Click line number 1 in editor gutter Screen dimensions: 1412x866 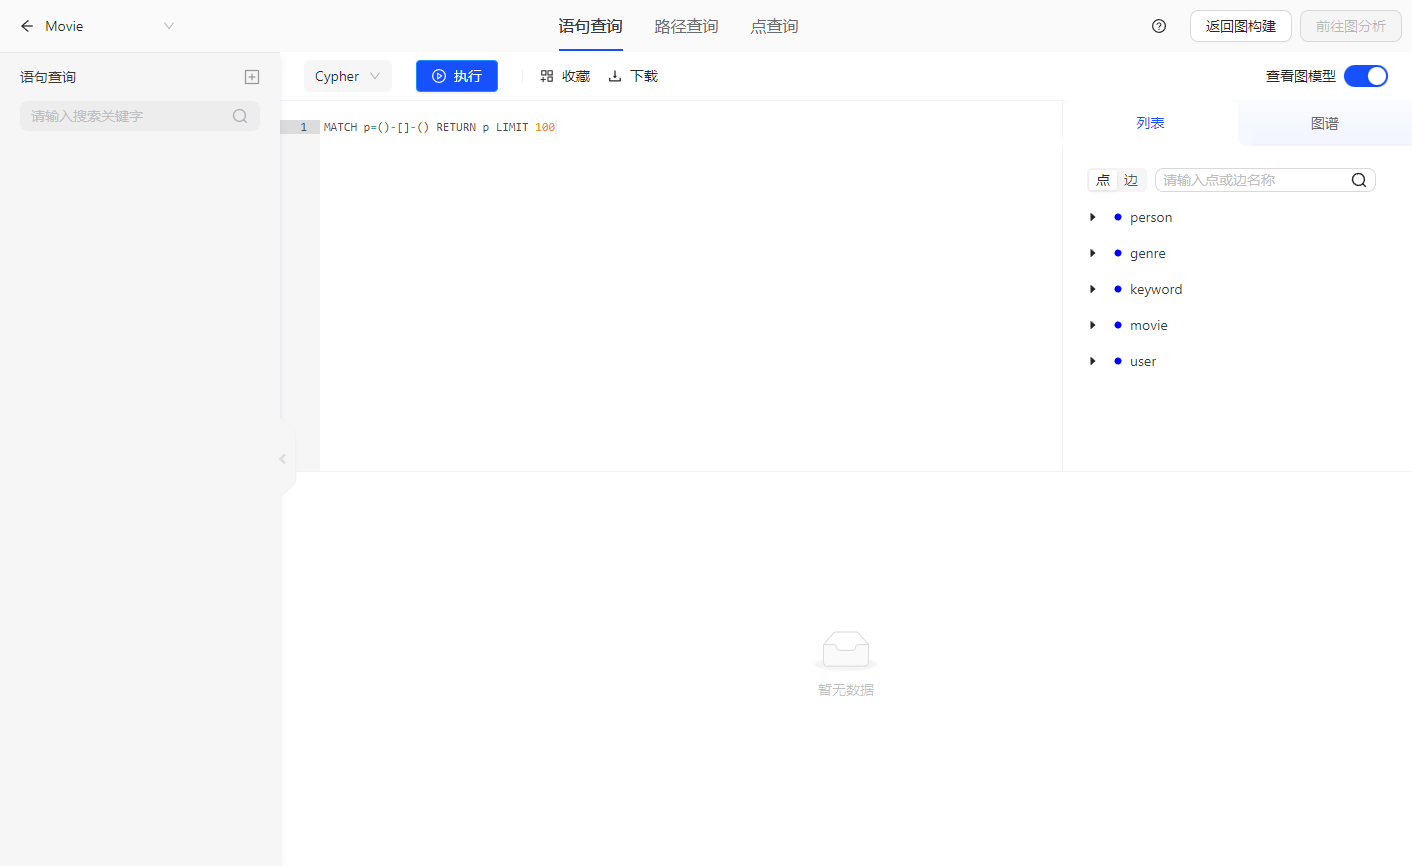pyautogui.click(x=304, y=127)
